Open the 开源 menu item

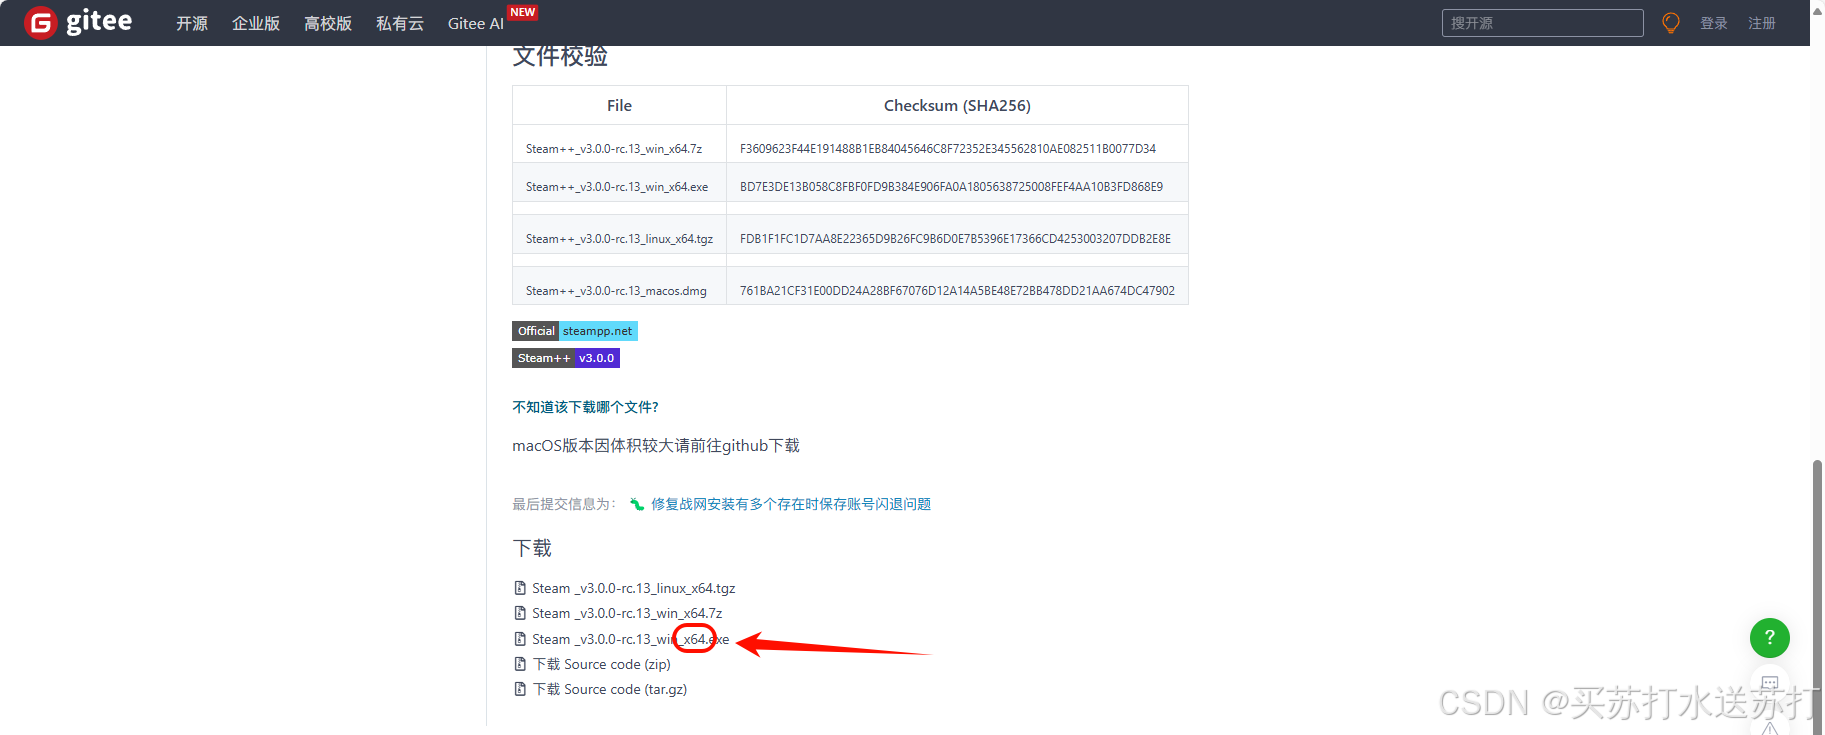(x=192, y=23)
